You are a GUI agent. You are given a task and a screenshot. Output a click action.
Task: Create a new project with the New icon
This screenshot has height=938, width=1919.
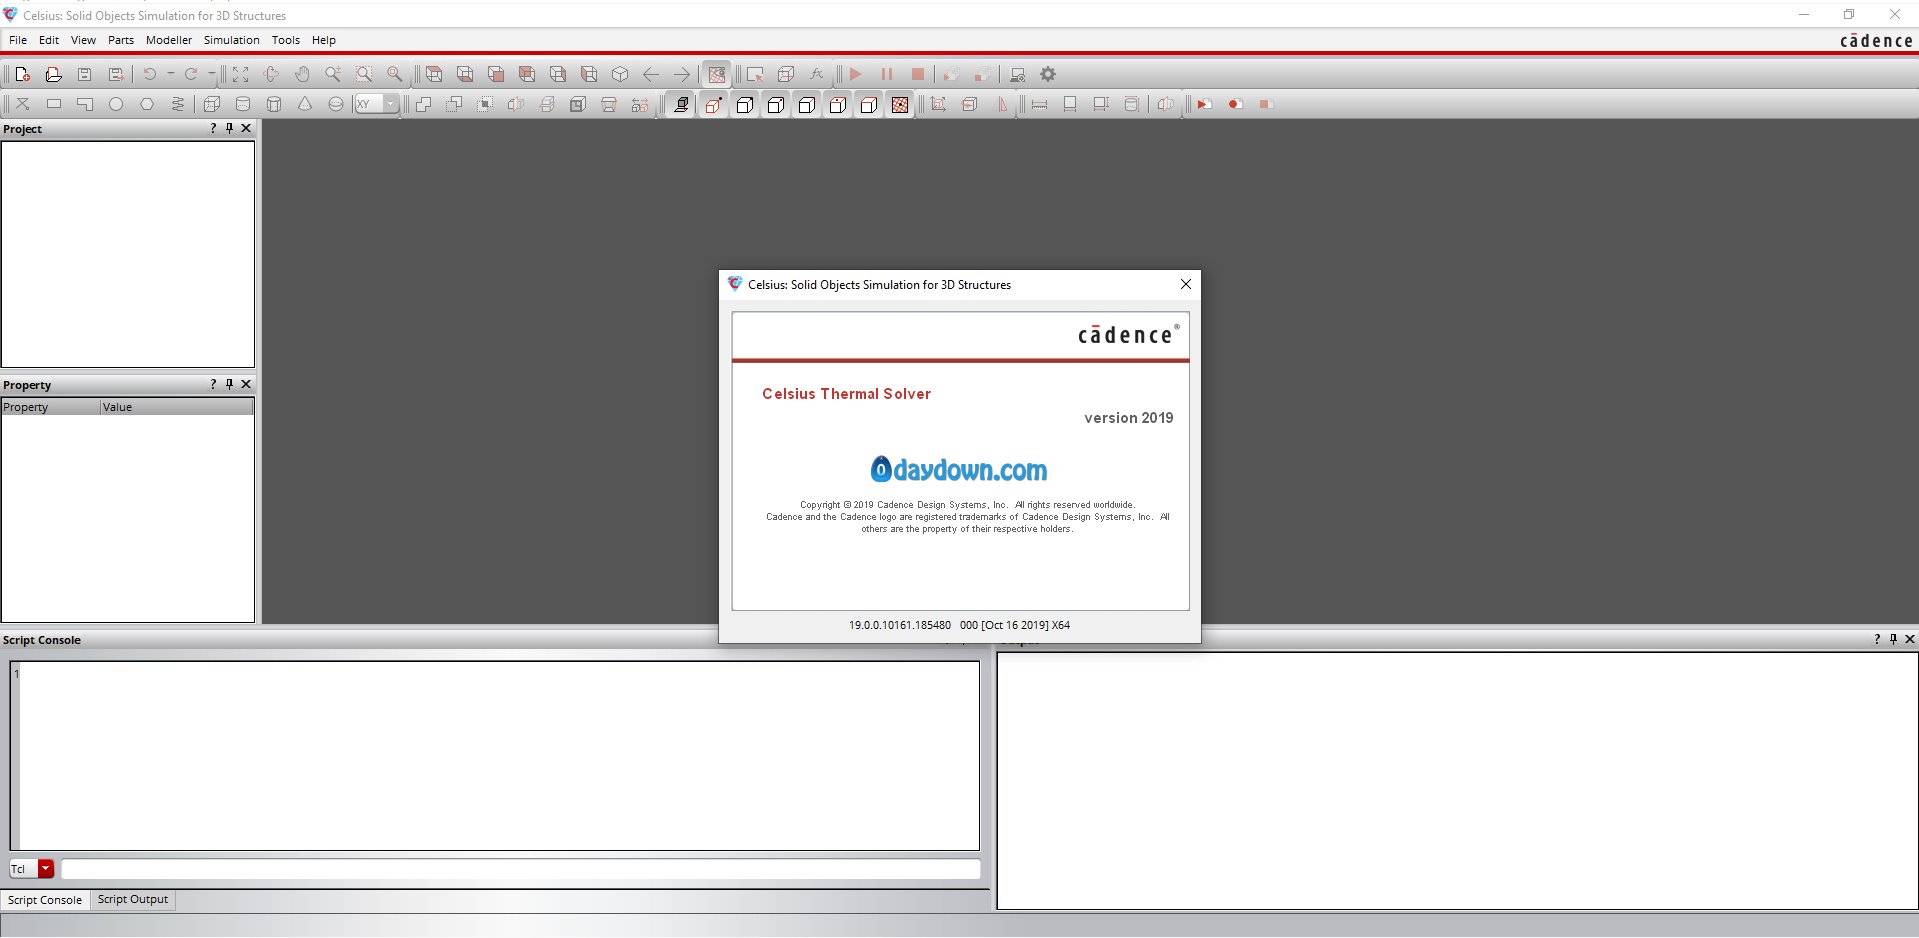click(22, 74)
